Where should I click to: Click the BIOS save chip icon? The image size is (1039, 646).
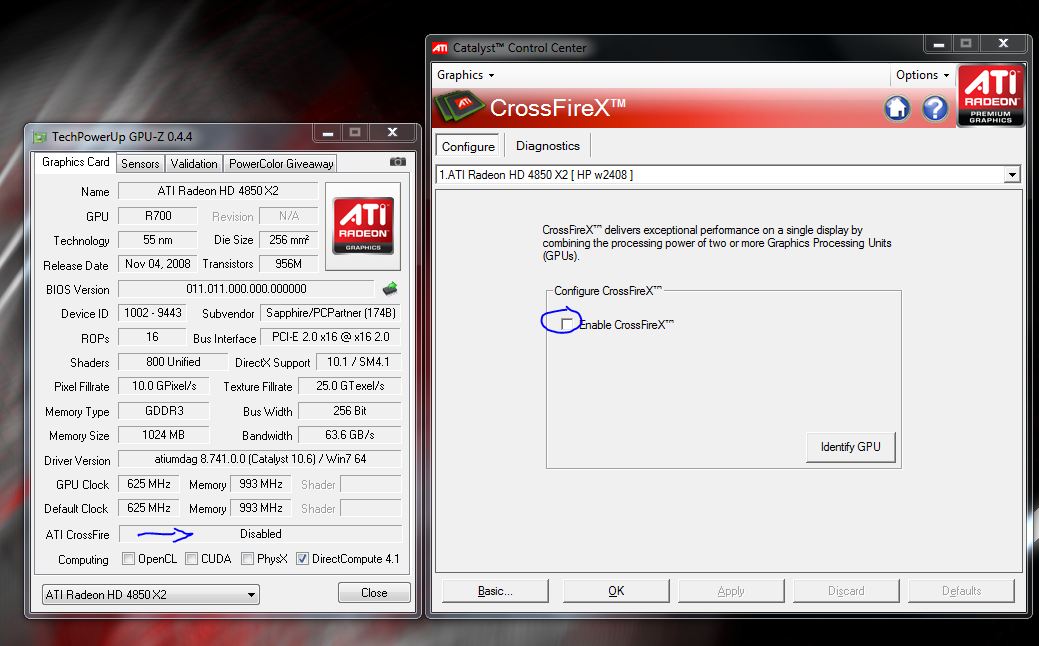[390, 288]
